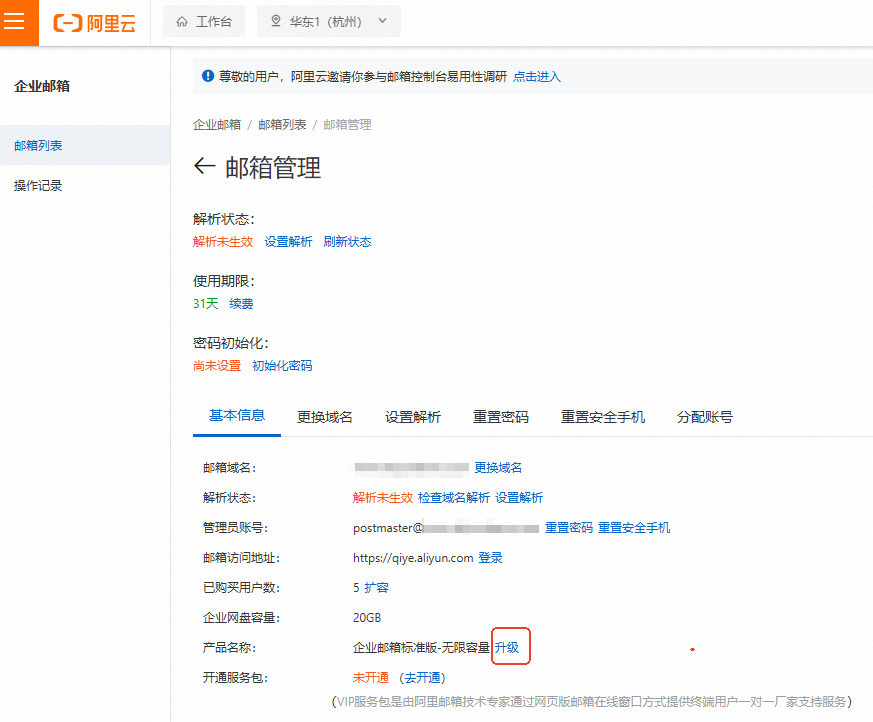Click the Alibaba Cloud logo
Image resolution: width=873 pixels, height=722 pixels.
pos(94,22)
